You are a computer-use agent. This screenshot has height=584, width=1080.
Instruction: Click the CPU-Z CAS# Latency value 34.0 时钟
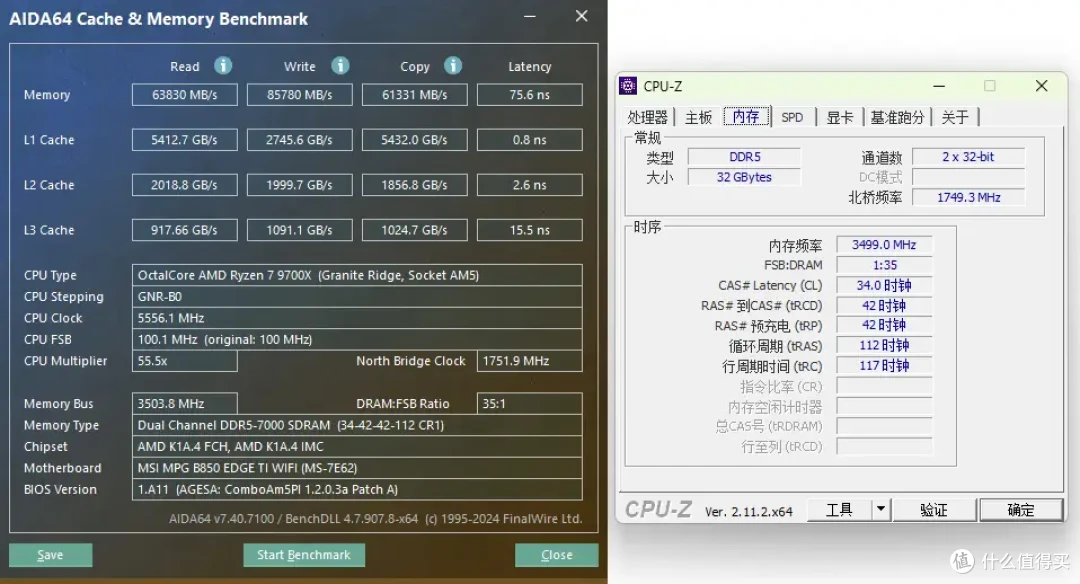884,285
